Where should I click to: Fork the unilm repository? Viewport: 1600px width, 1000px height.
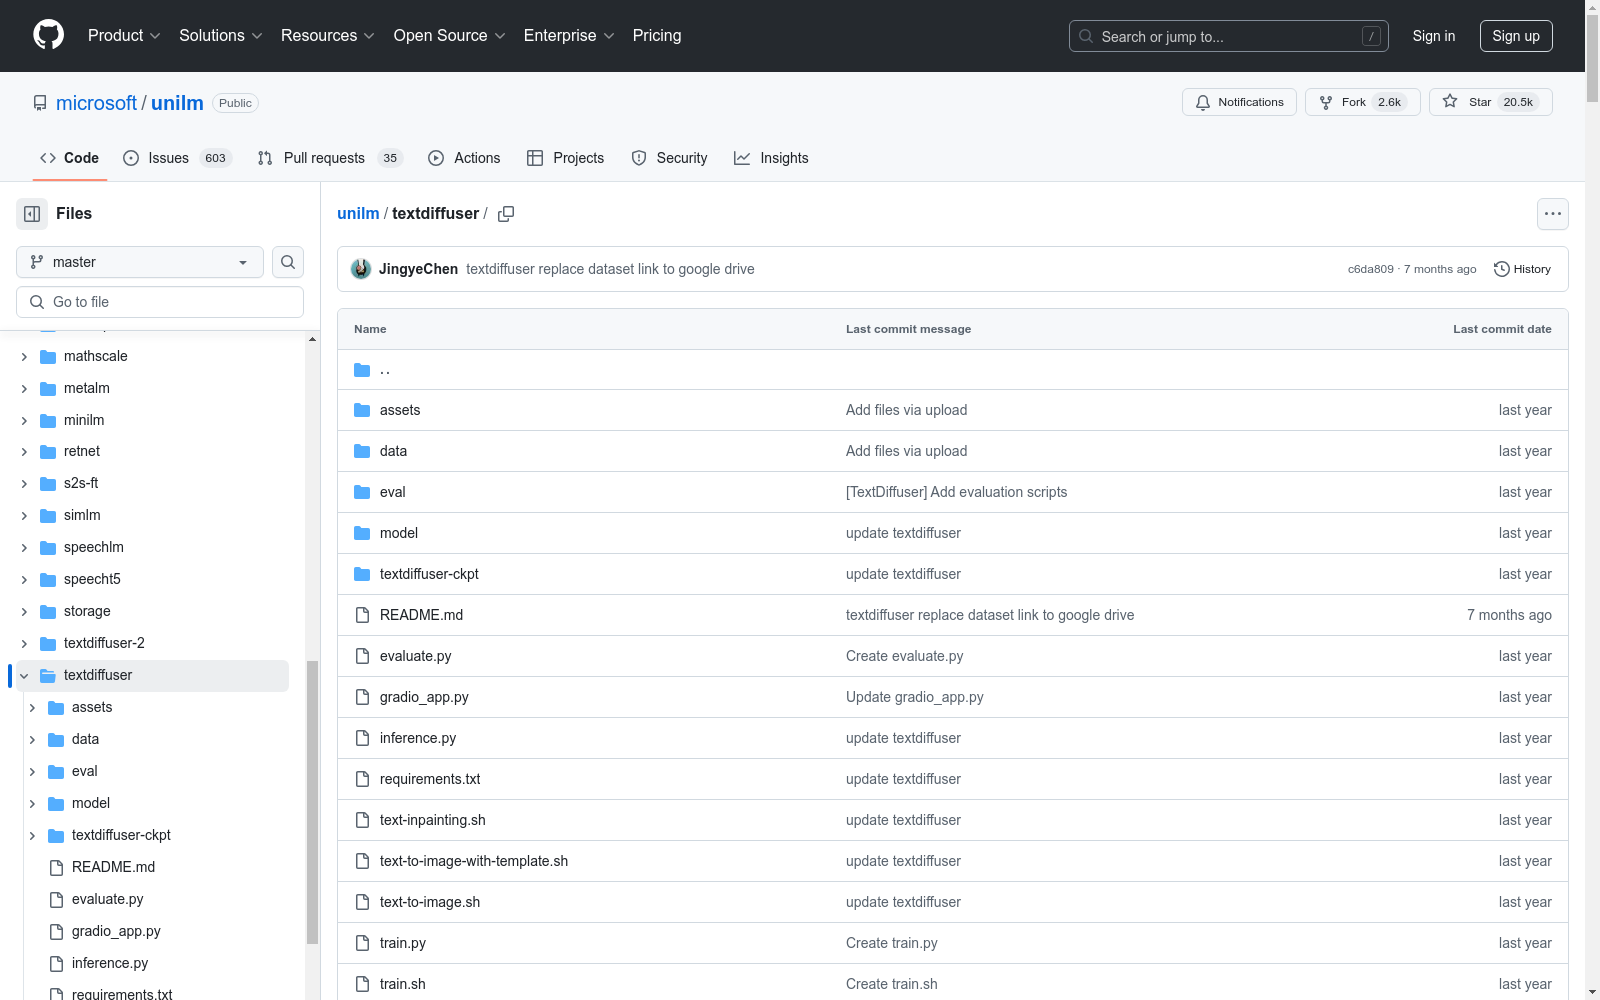1362,102
